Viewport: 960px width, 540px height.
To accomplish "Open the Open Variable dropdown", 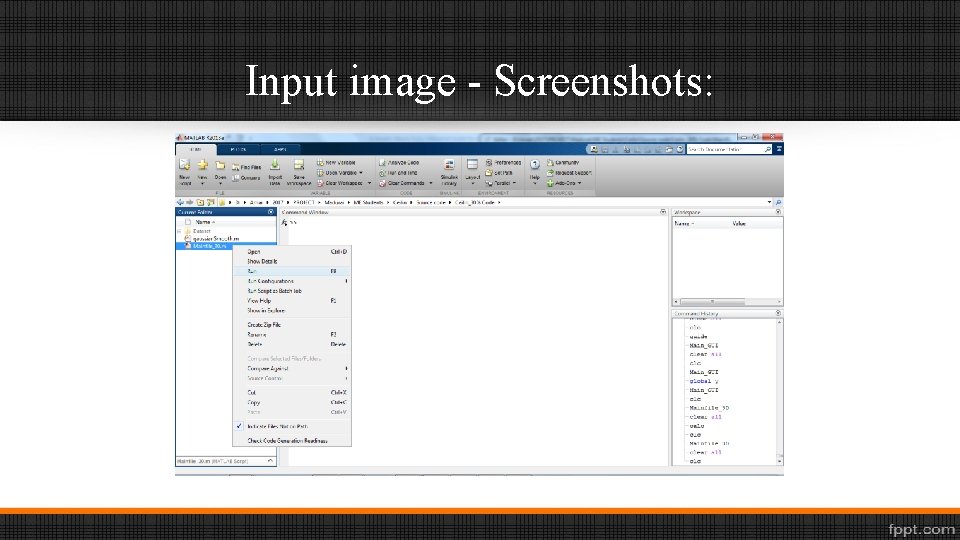I will pyautogui.click(x=361, y=173).
